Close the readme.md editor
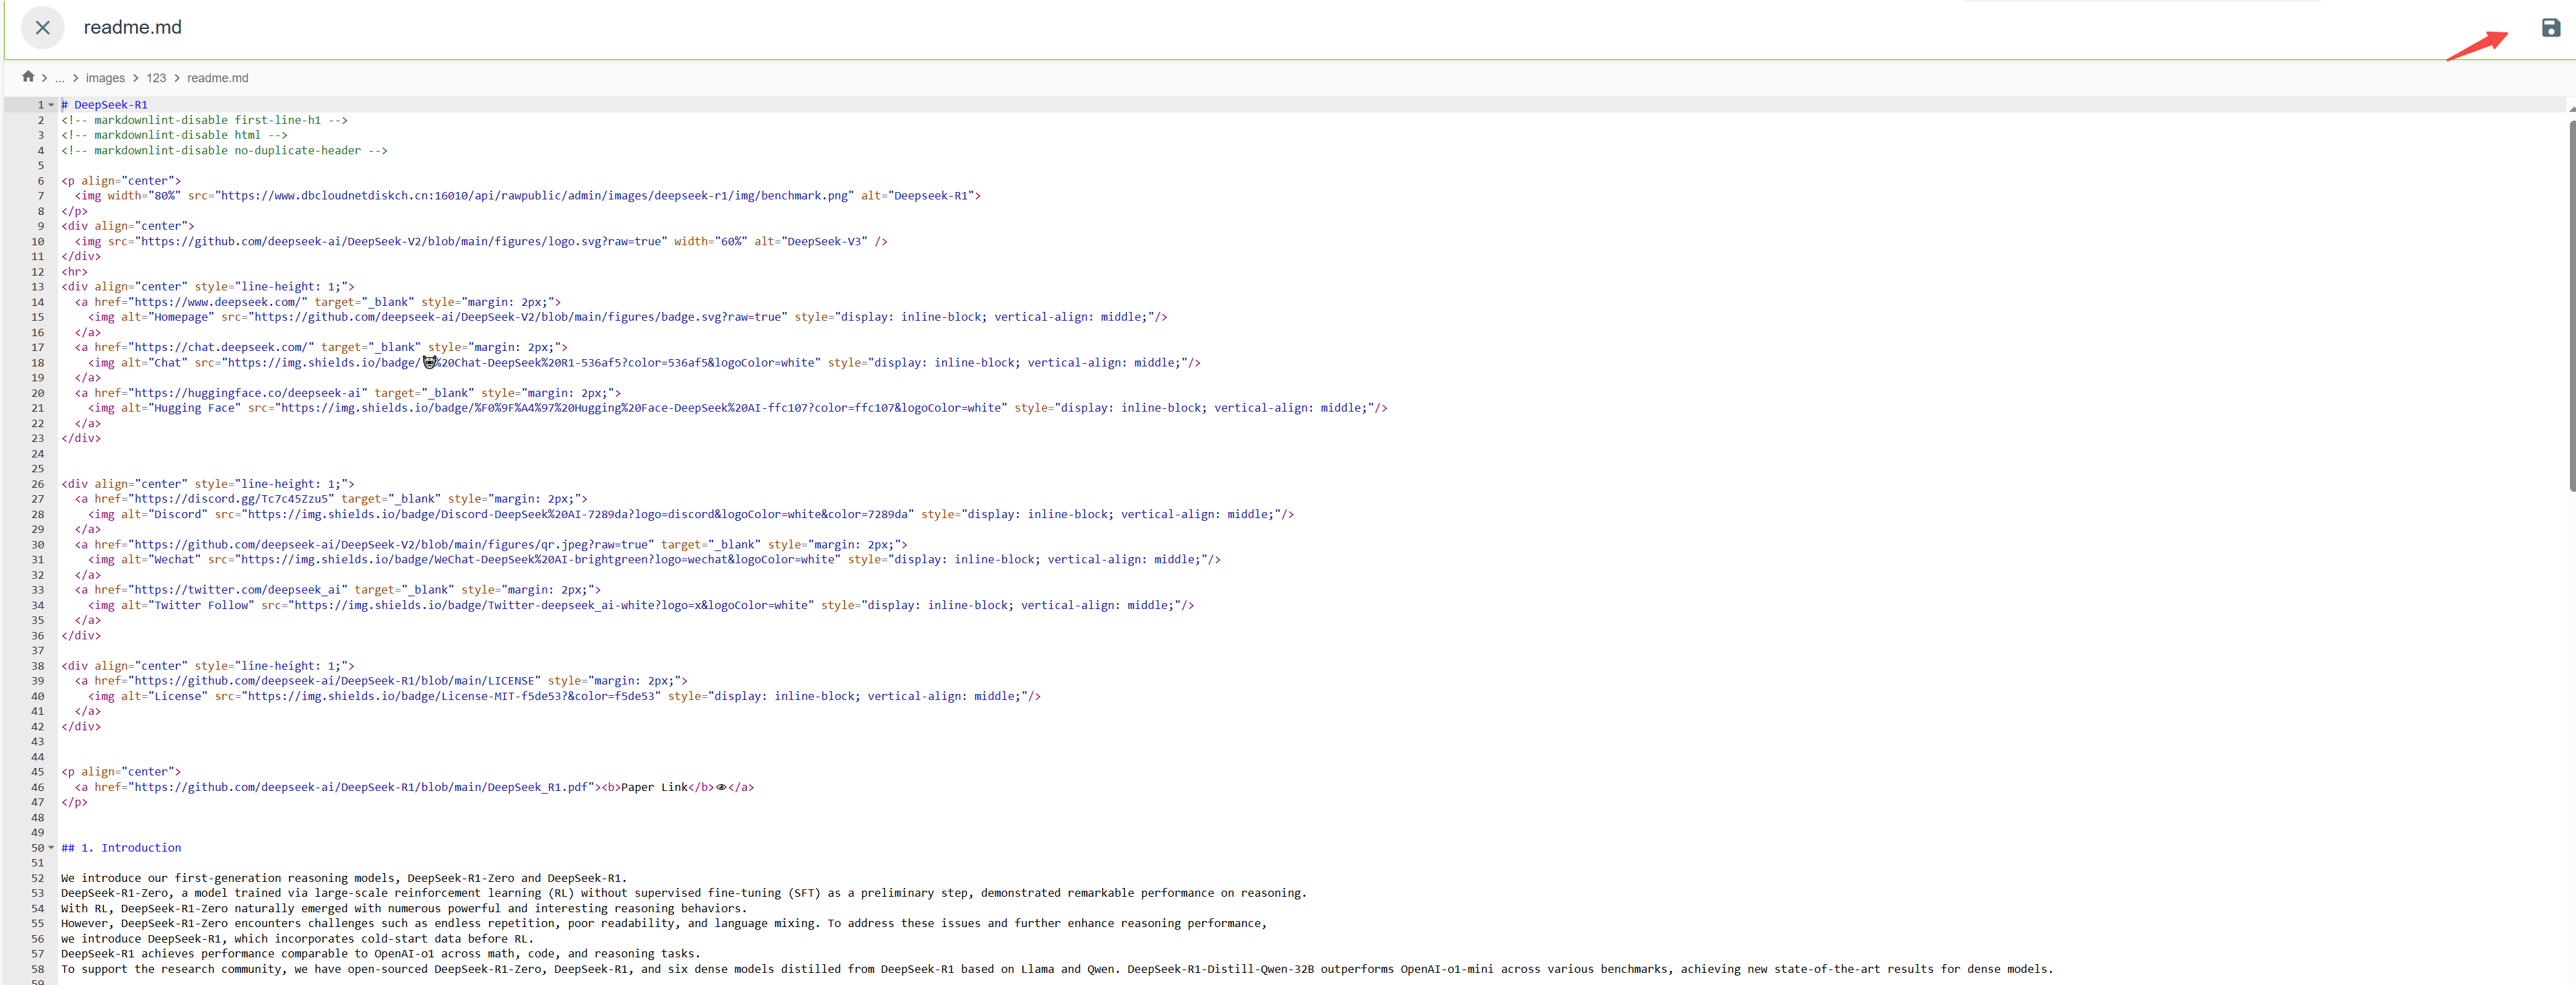The width and height of the screenshot is (2576, 985). pyautogui.click(x=42, y=28)
